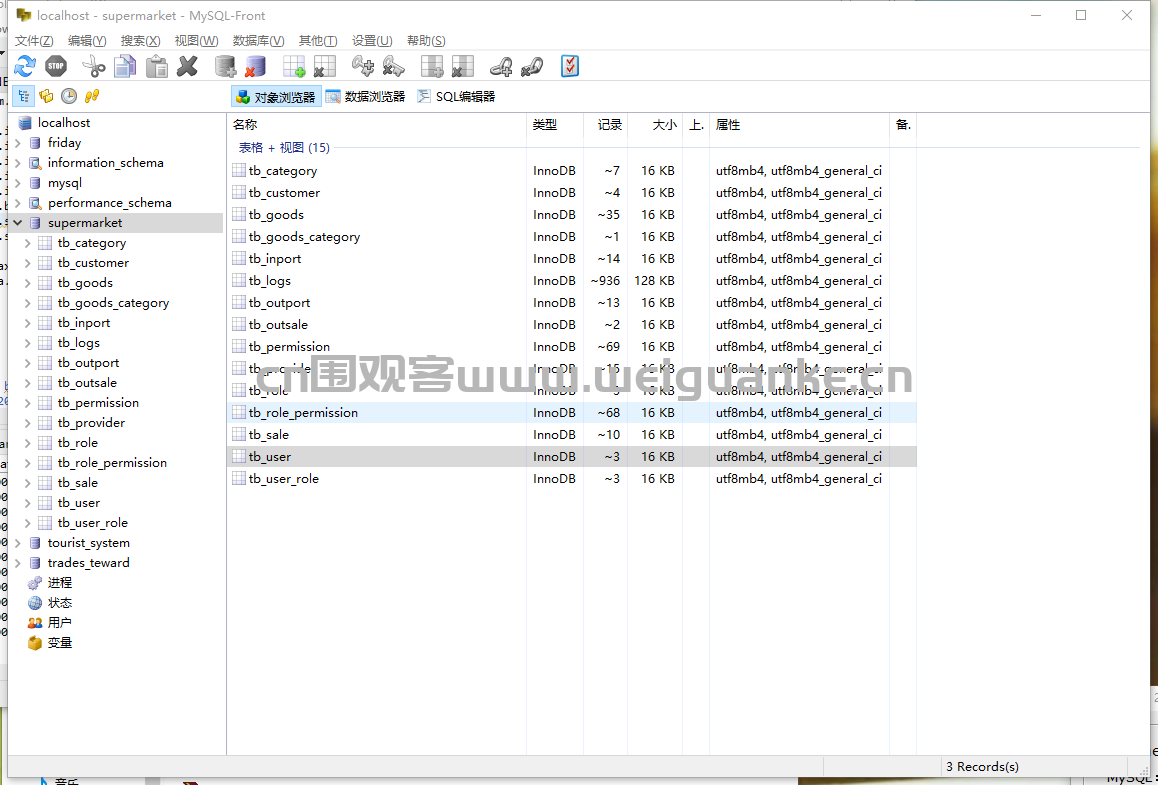The height and width of the screenshot is (785, 1158).
Task: Open the 进程 processes node
Action: [60, 583]
